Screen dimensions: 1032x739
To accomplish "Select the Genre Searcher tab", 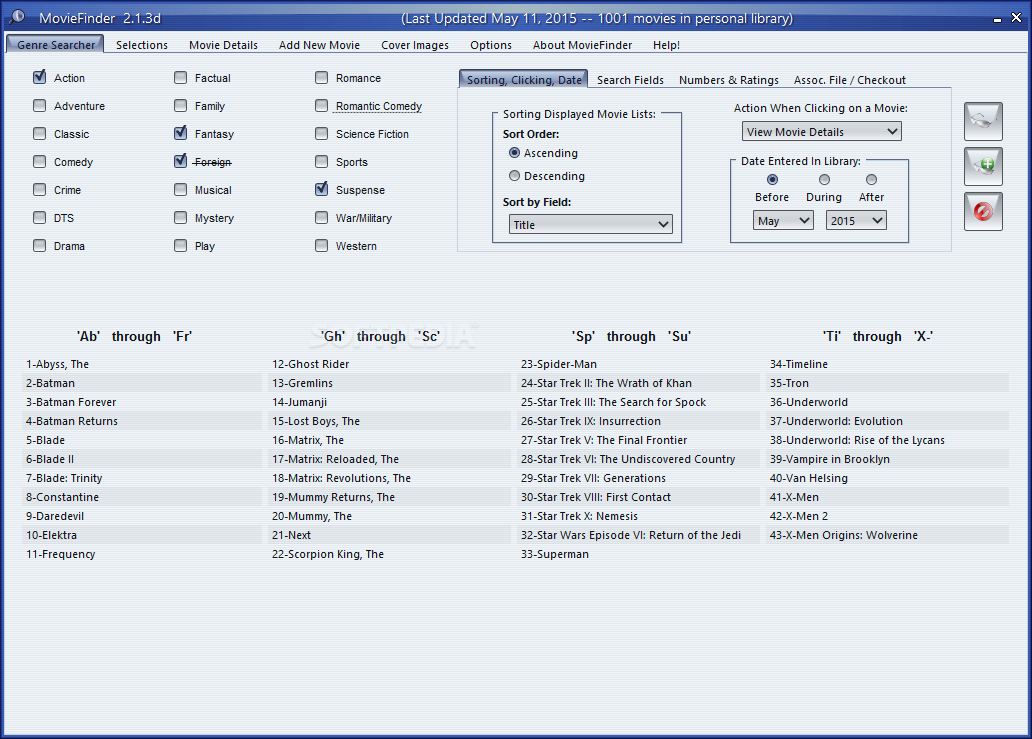I will 55,44.
